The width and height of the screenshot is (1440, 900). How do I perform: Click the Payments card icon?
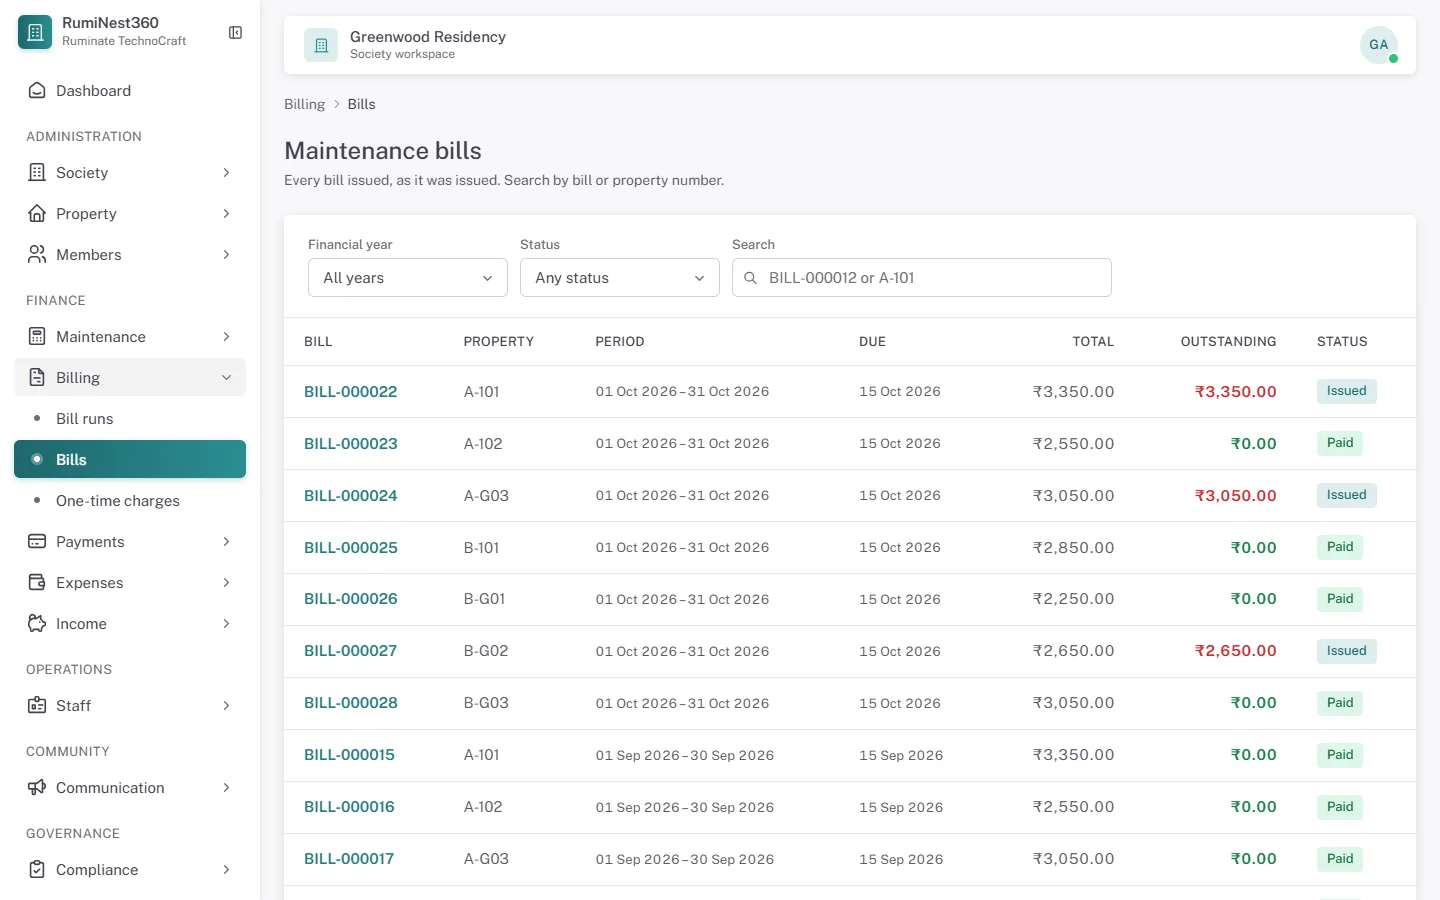pos(37,542)
